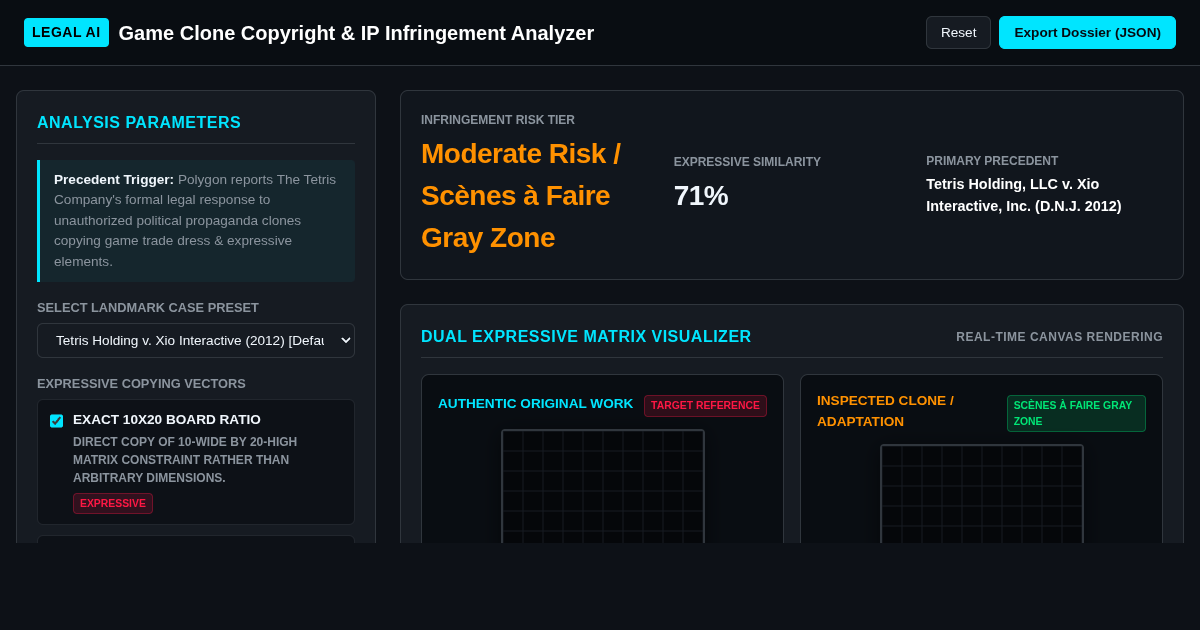The image size is (1200, 630).
Task: Click the TARGET REFERENCE badge
Action: pyautogui.click(x=705, y=405)
